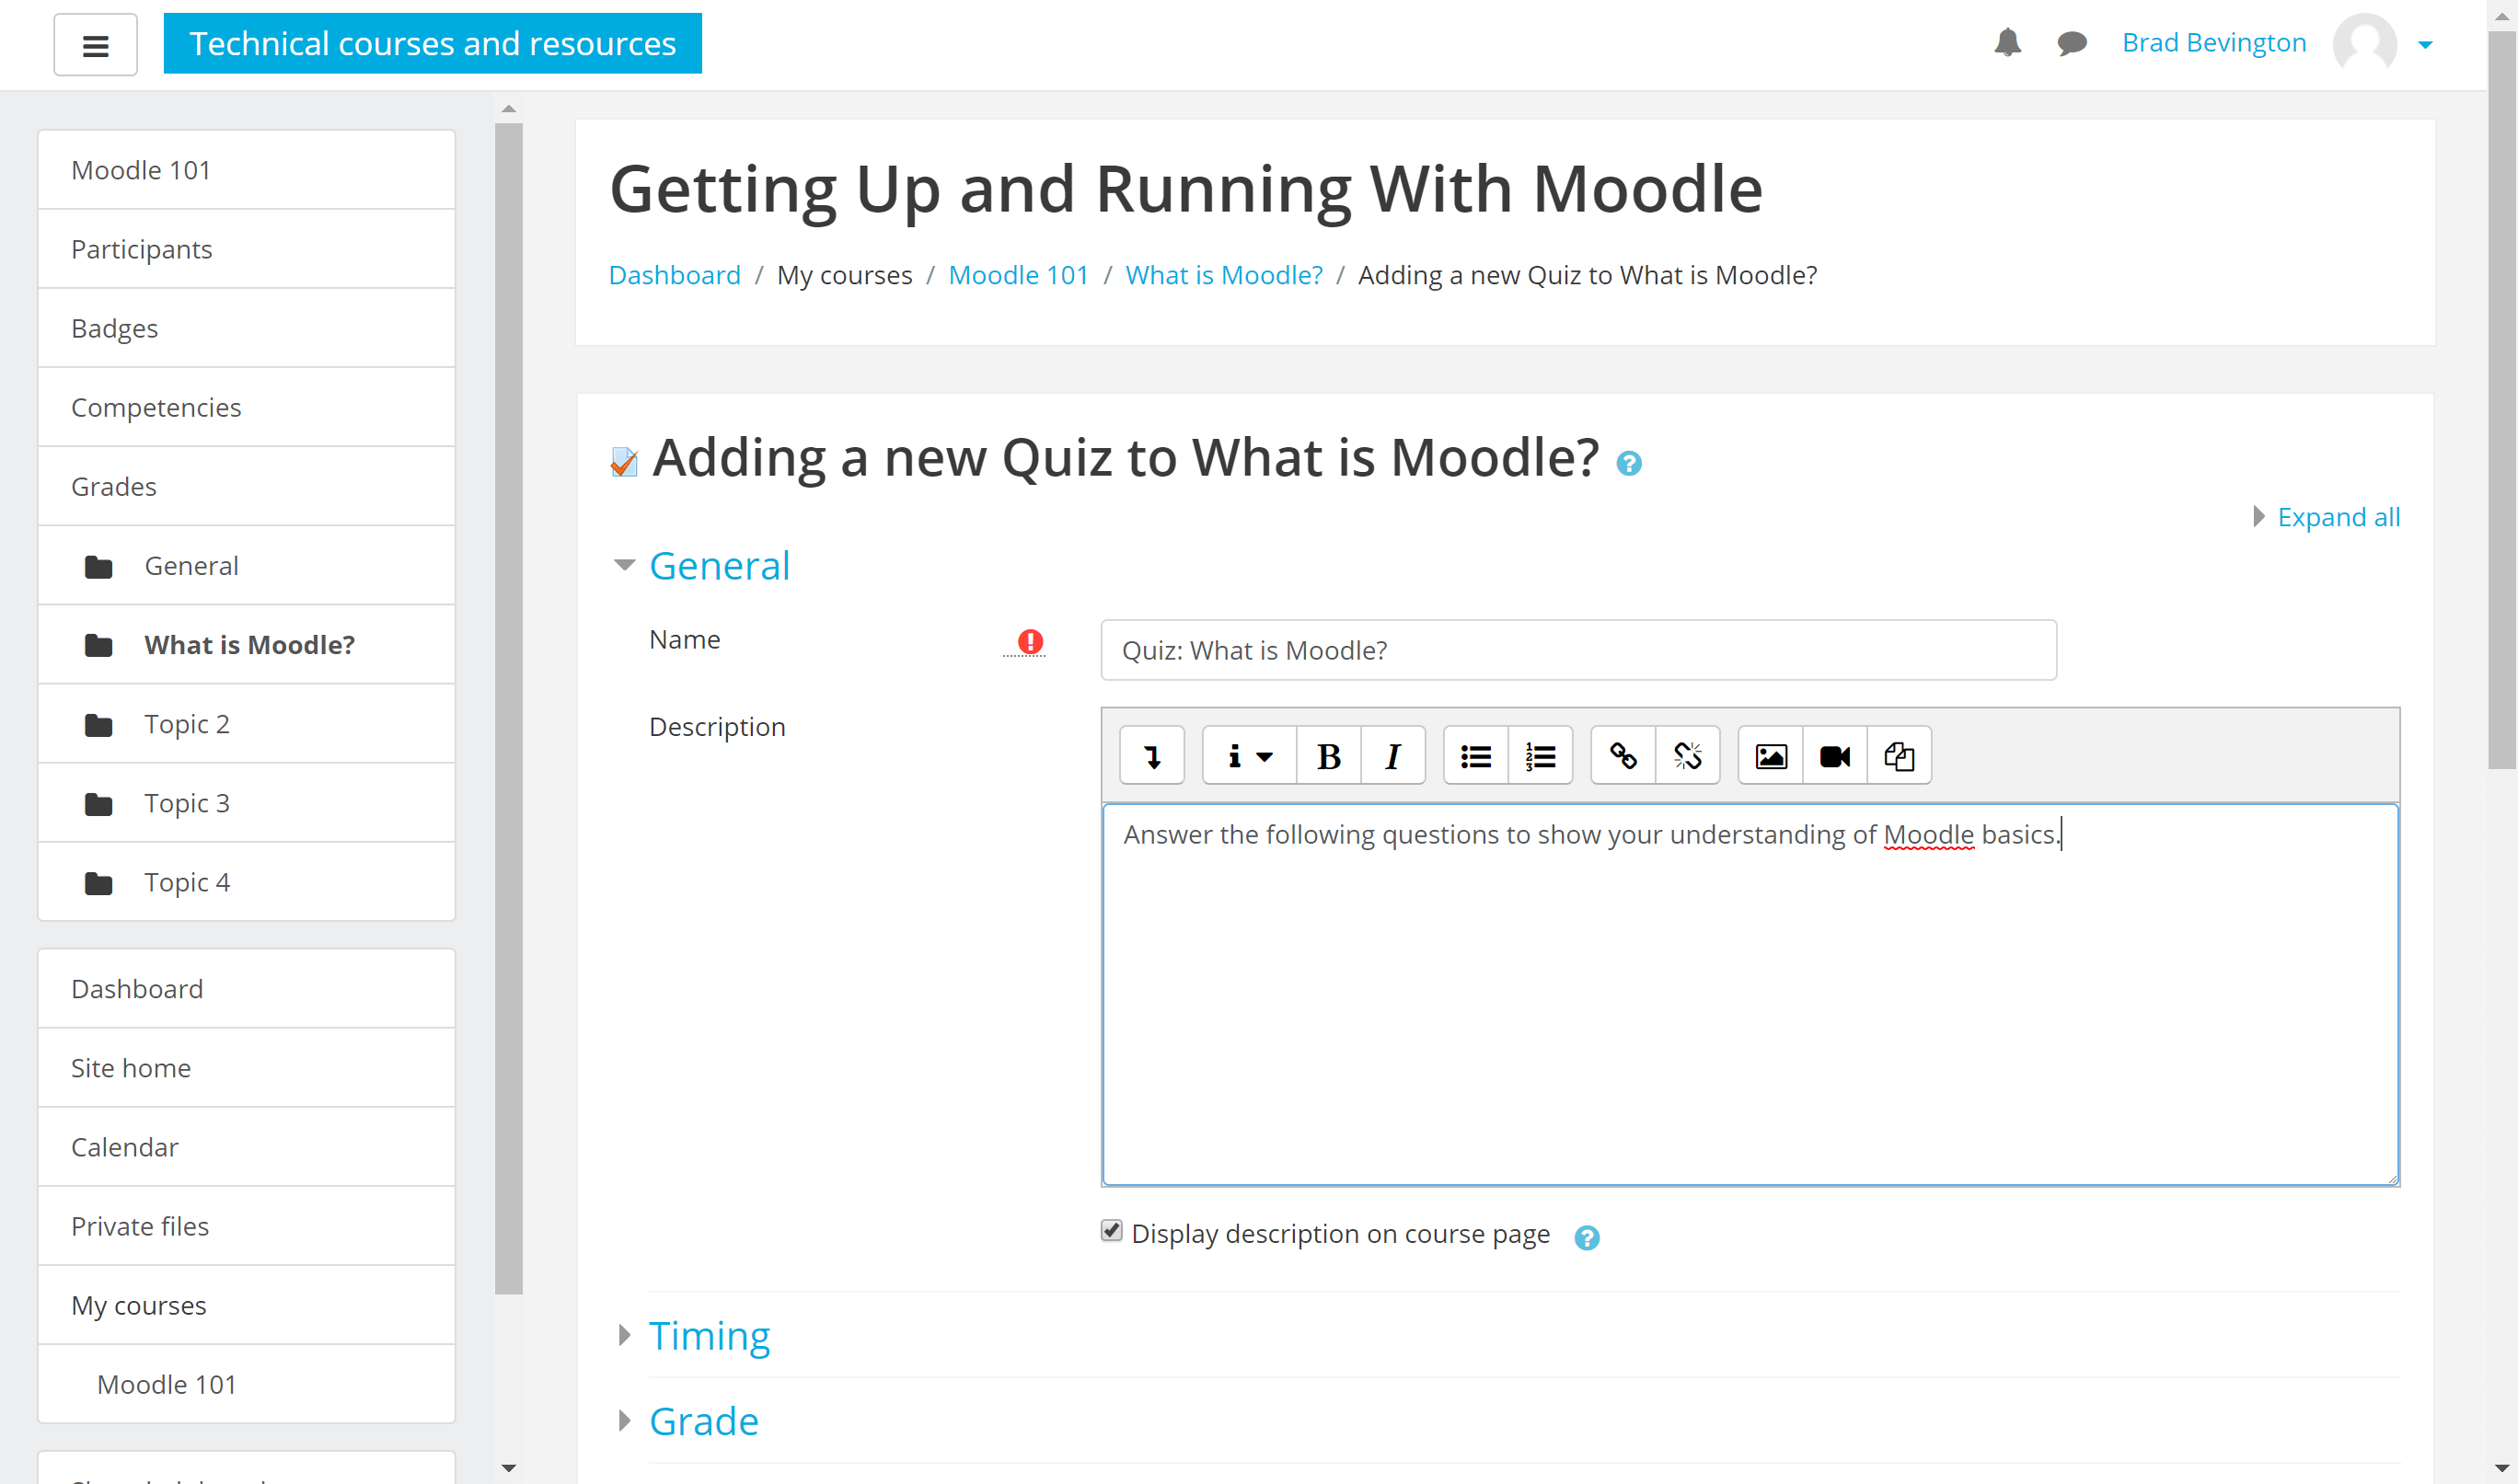This screenshot has height=1484, width=2518.
Task: Click the insert link icon
Action: (1622, 756)
